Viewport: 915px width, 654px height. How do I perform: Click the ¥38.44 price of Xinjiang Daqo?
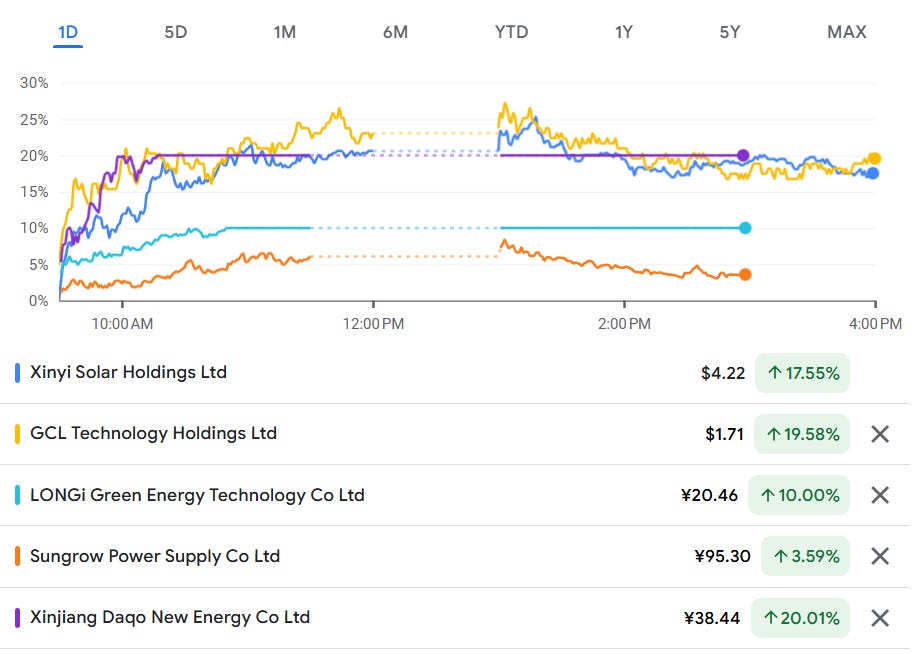pos(711,618)
